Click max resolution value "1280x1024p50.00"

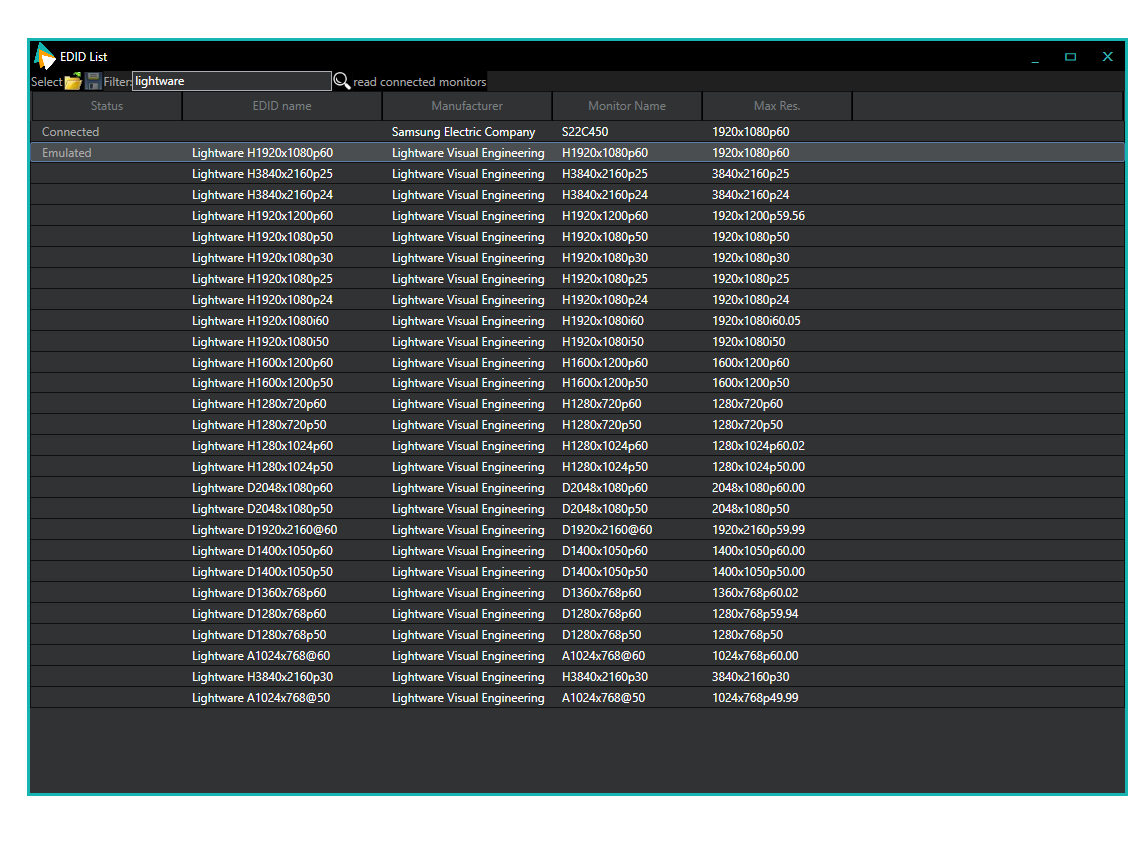coord(758,467)
